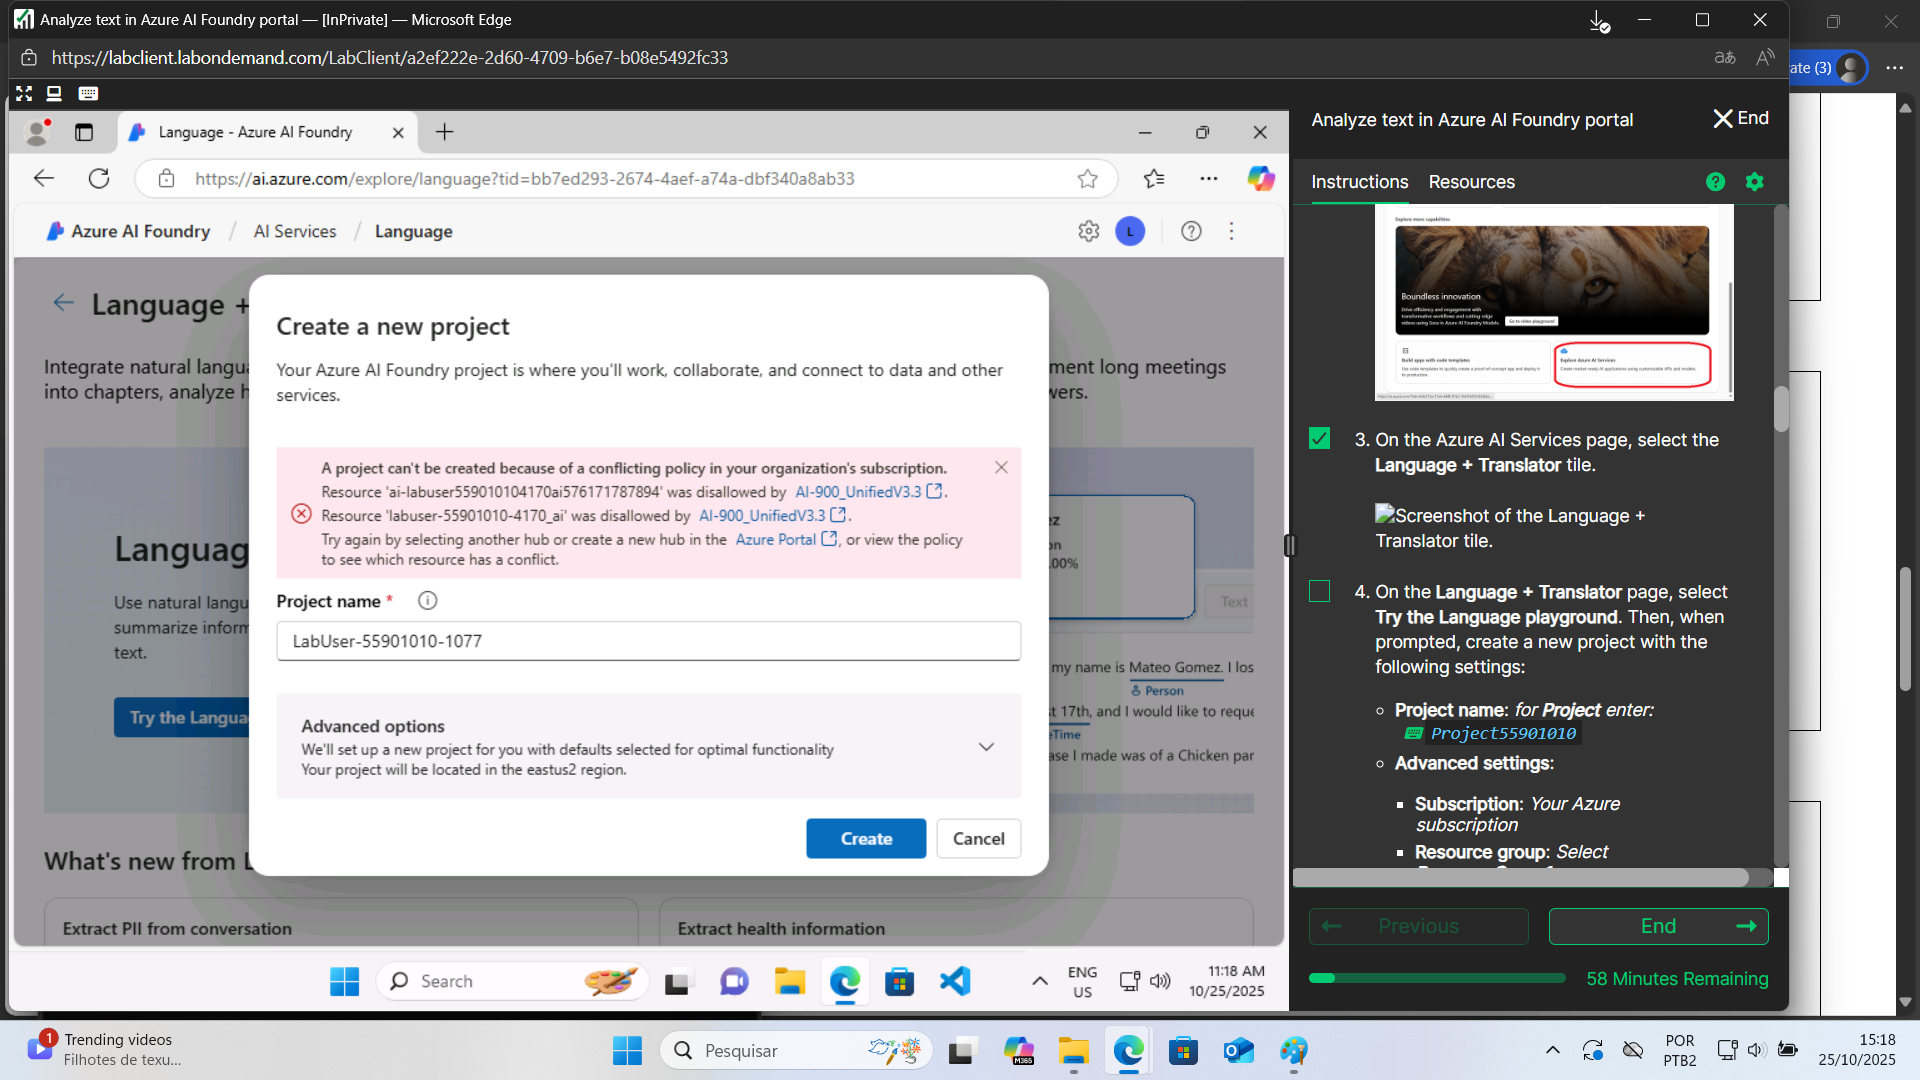The width and height of the screenshot is (1920, 1080).
Task: Click the type text icon before Project55901010
Action: 1414,733
